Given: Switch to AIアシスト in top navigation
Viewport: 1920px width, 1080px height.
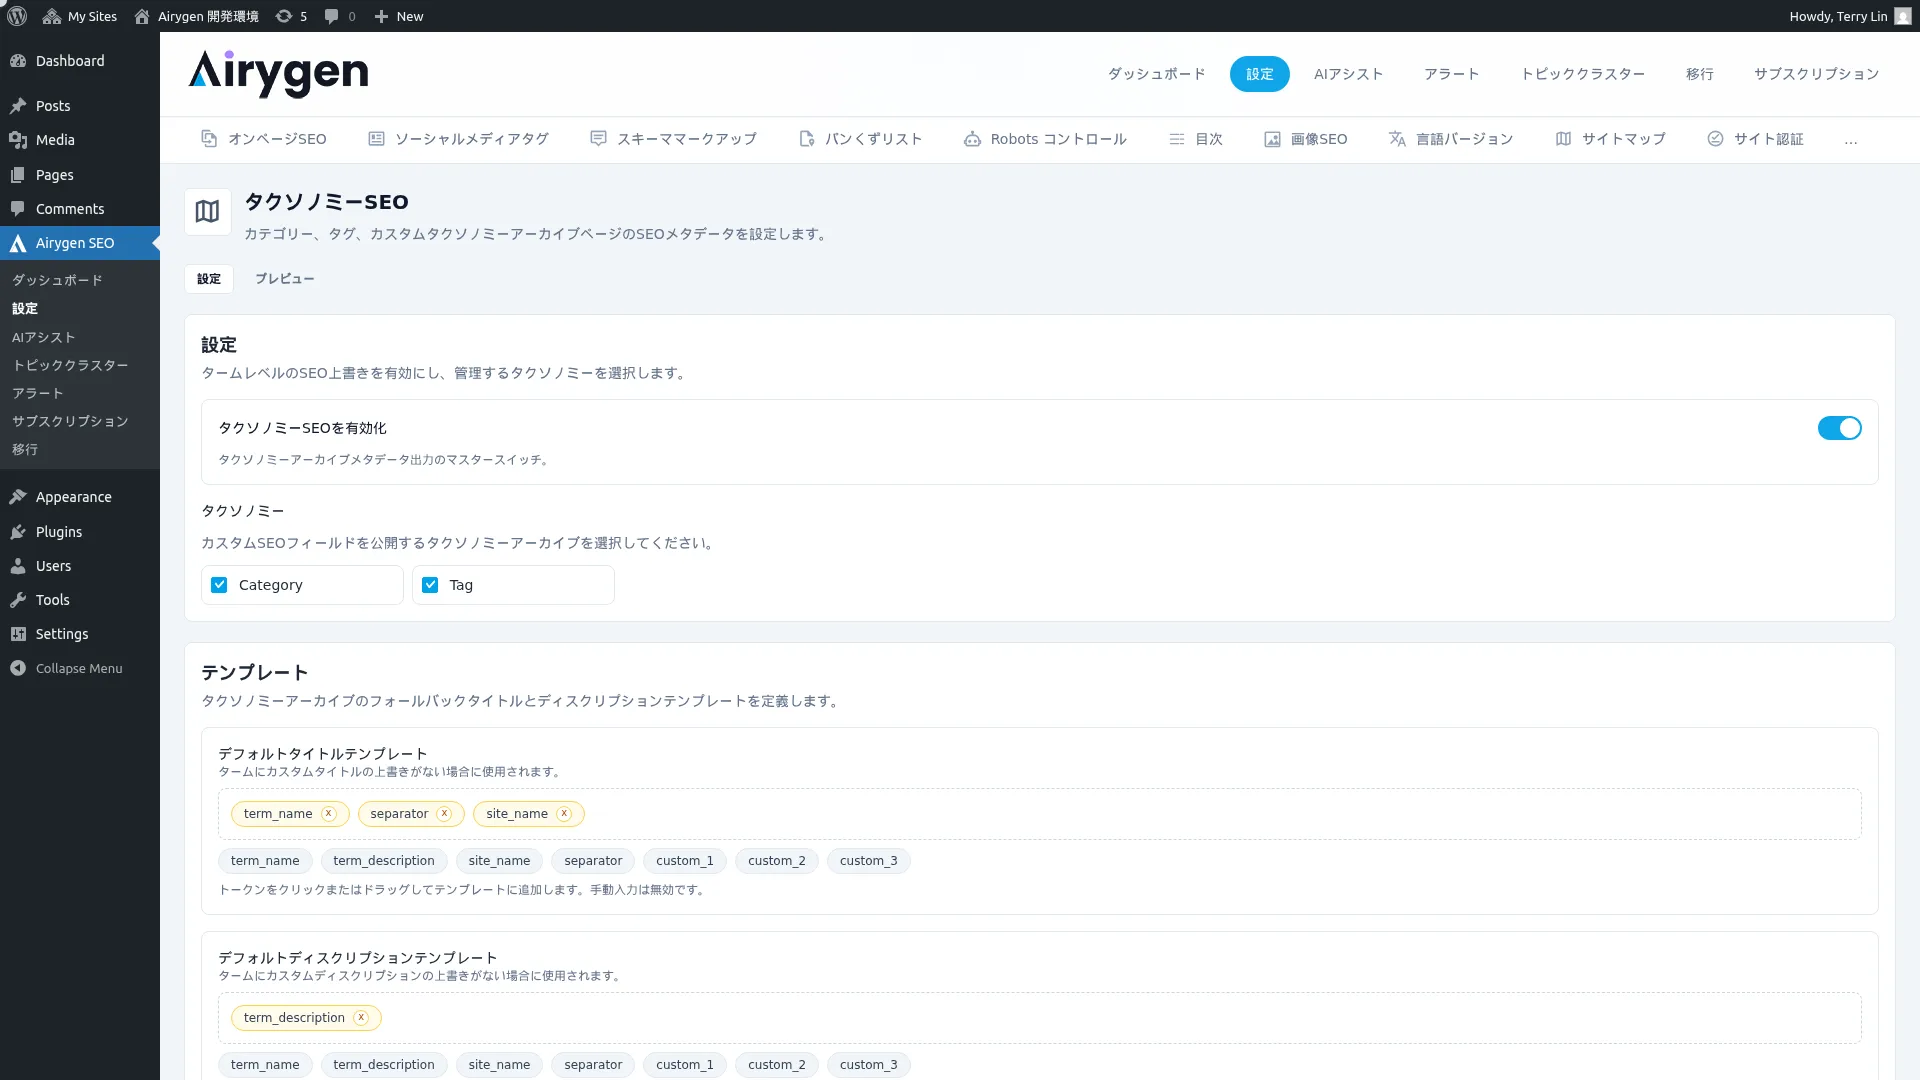Looking at the screenshot, I should (x=1348, y=74).
